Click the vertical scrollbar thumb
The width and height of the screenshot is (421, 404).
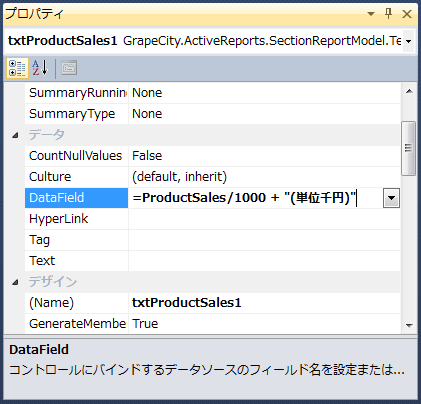409,148
